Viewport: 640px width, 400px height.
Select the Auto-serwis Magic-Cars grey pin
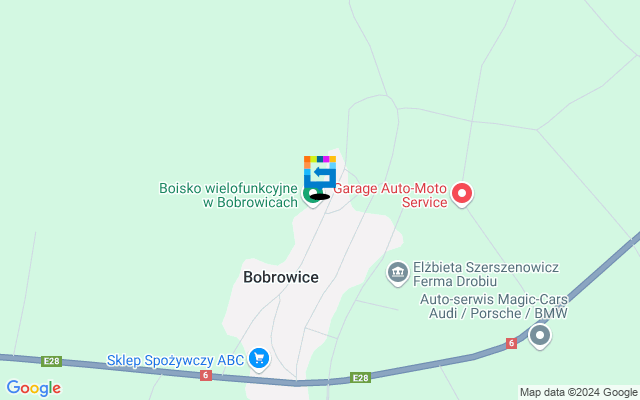pyautogui.click(x=540, y=336)
